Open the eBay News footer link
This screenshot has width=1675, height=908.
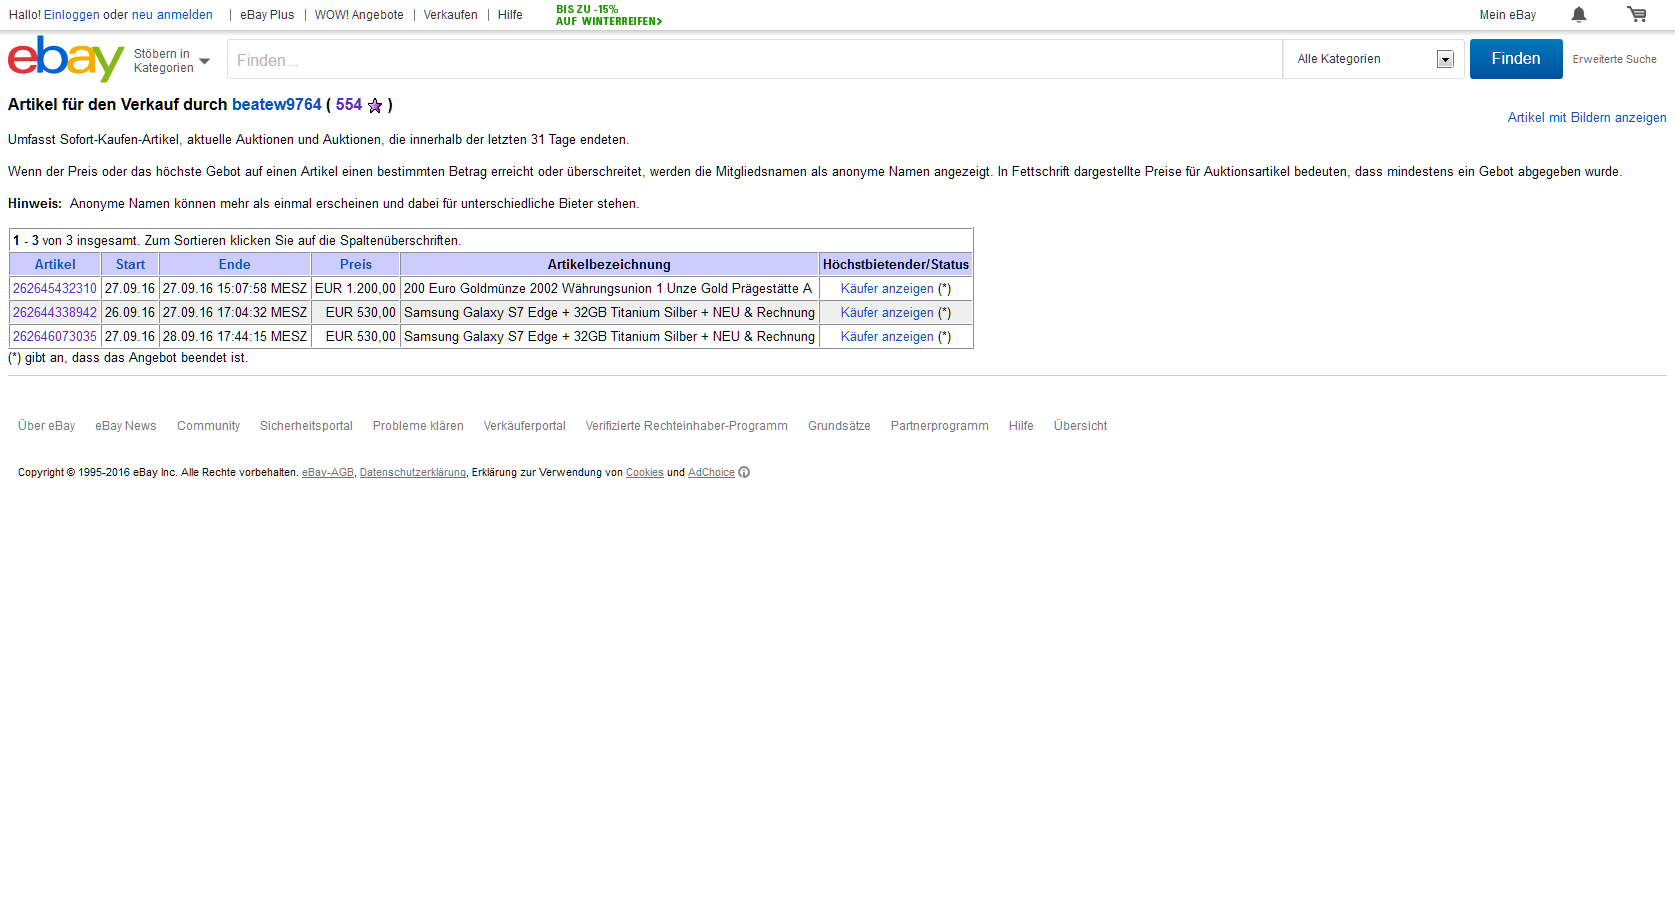(126, 426)
